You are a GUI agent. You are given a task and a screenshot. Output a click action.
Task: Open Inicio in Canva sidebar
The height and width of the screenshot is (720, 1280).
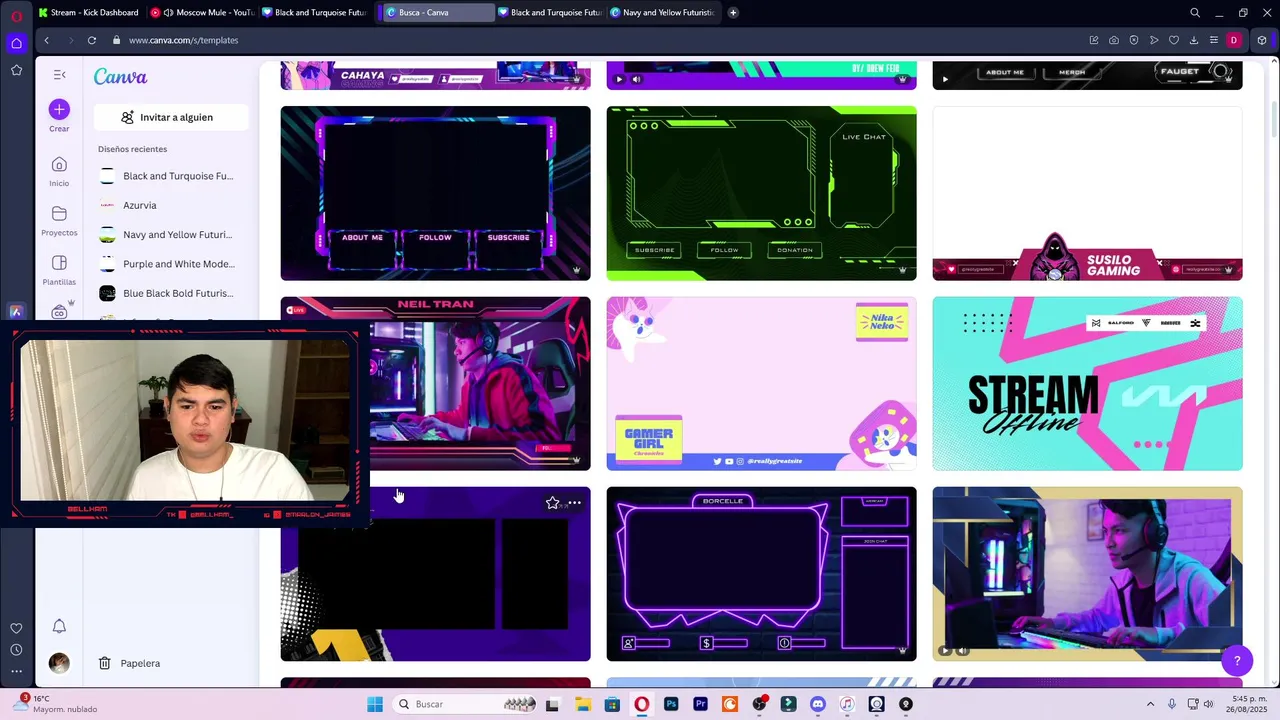59,171
